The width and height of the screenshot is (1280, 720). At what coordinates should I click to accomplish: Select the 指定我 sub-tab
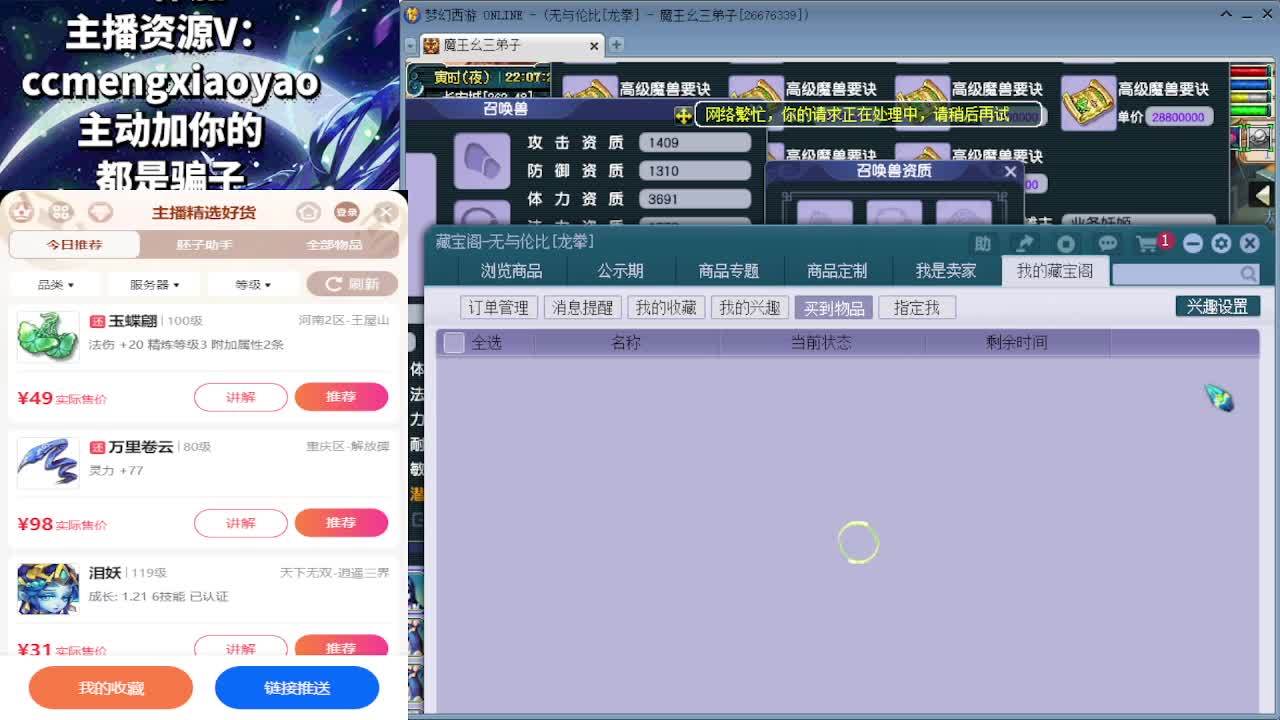917,308
